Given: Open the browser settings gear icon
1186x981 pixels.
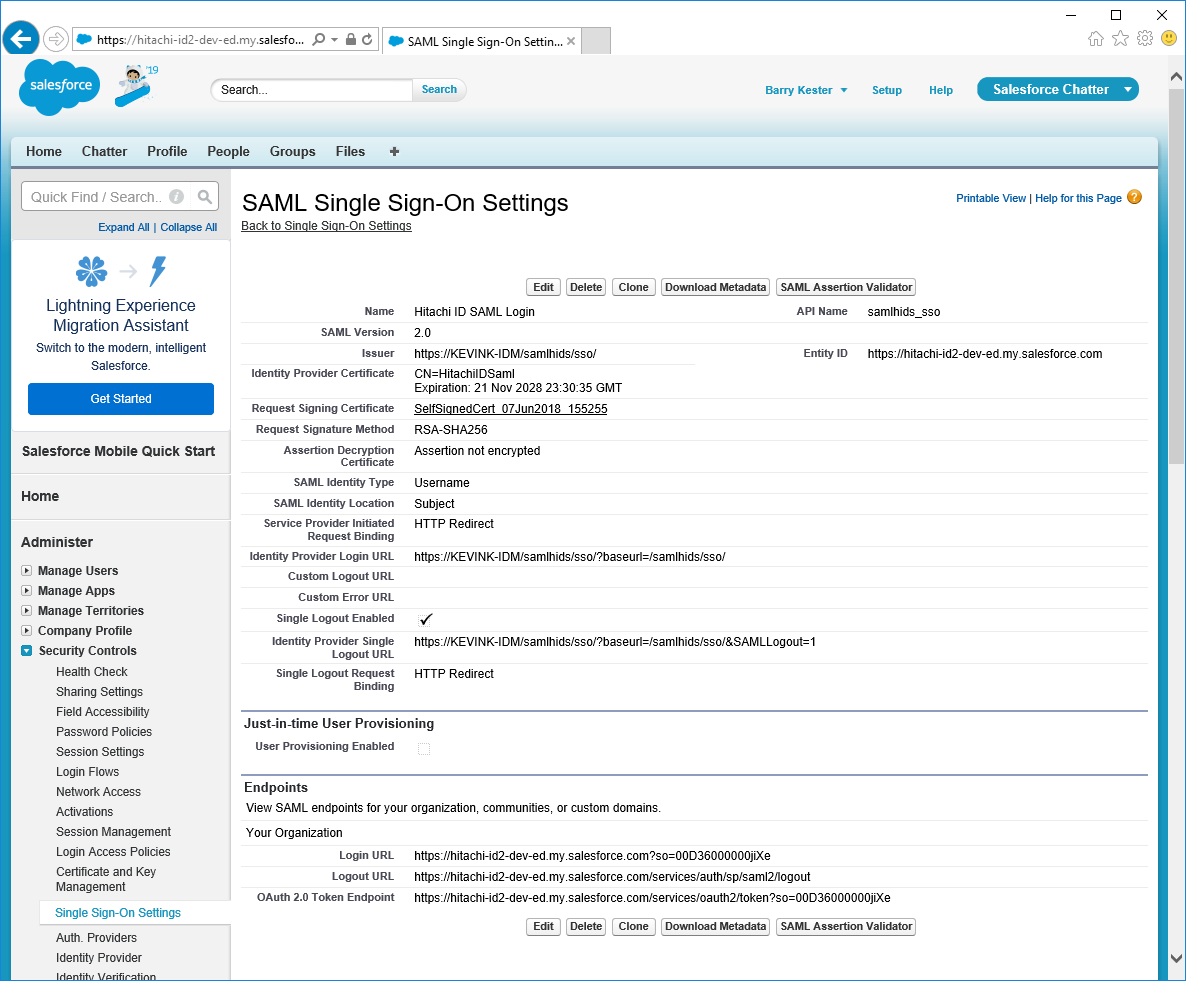Looking at the screenshot, I should (1144, 39).
